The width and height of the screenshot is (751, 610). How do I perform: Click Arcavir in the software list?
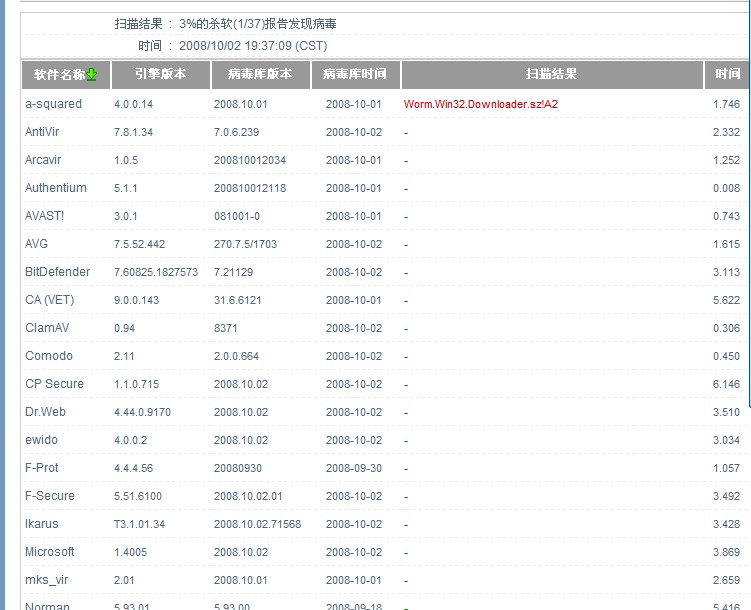coord(43,160)
